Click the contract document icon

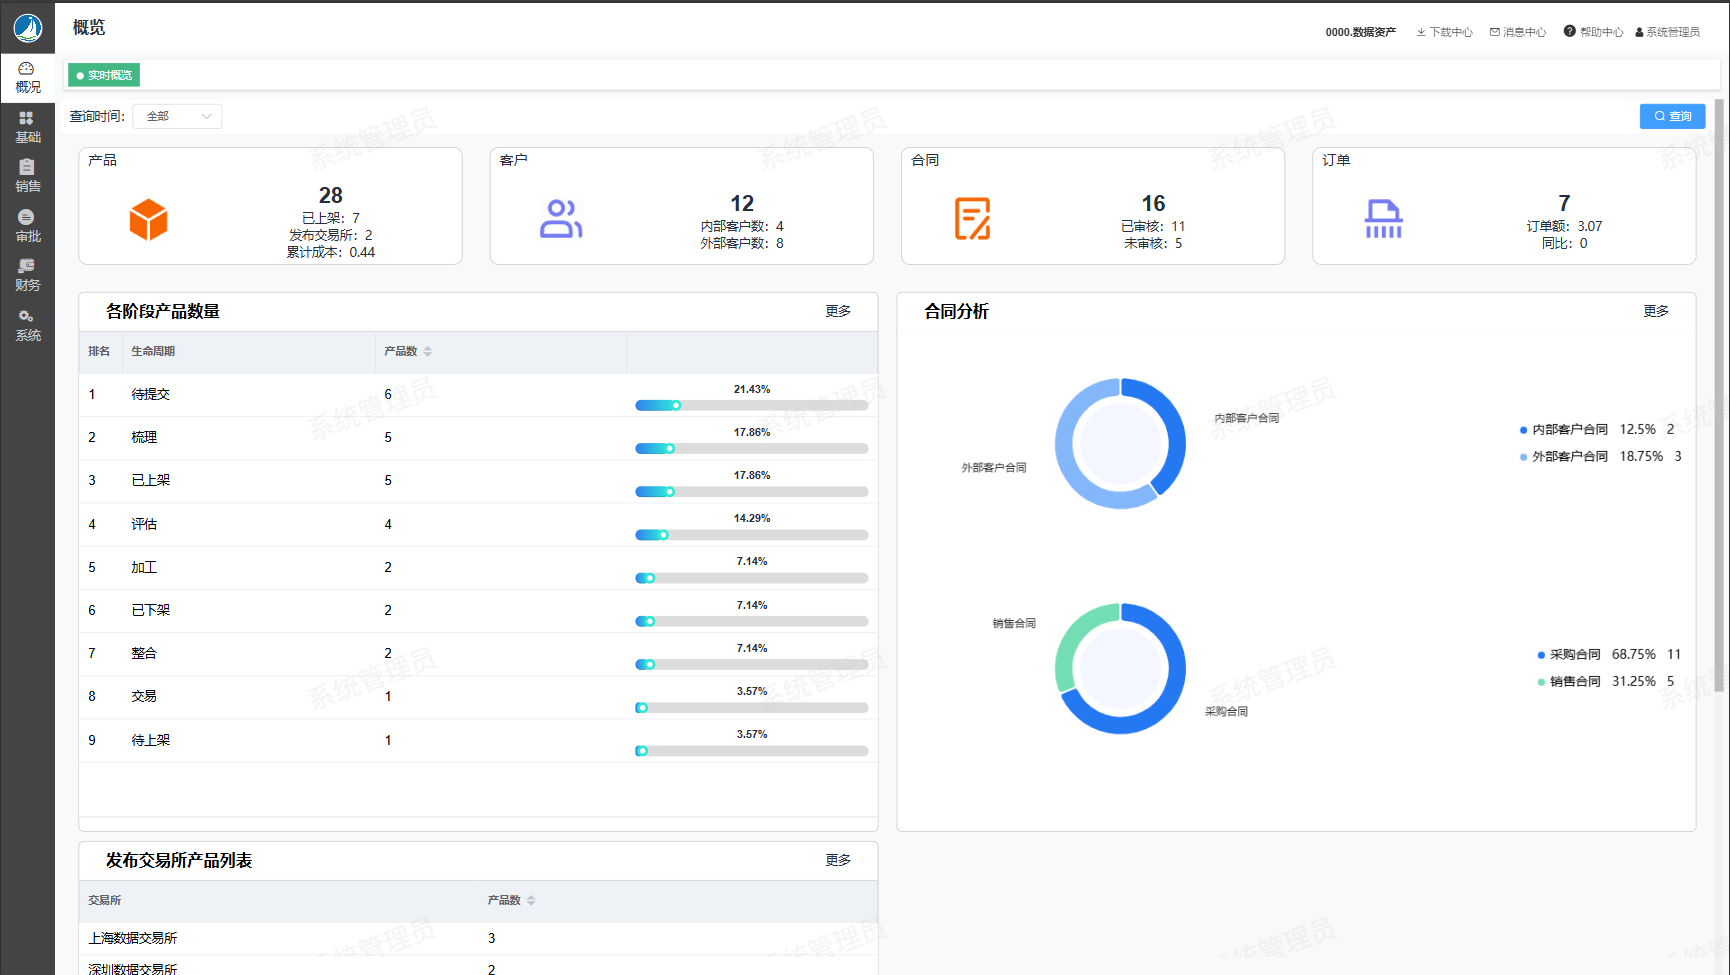pos(972,219)
